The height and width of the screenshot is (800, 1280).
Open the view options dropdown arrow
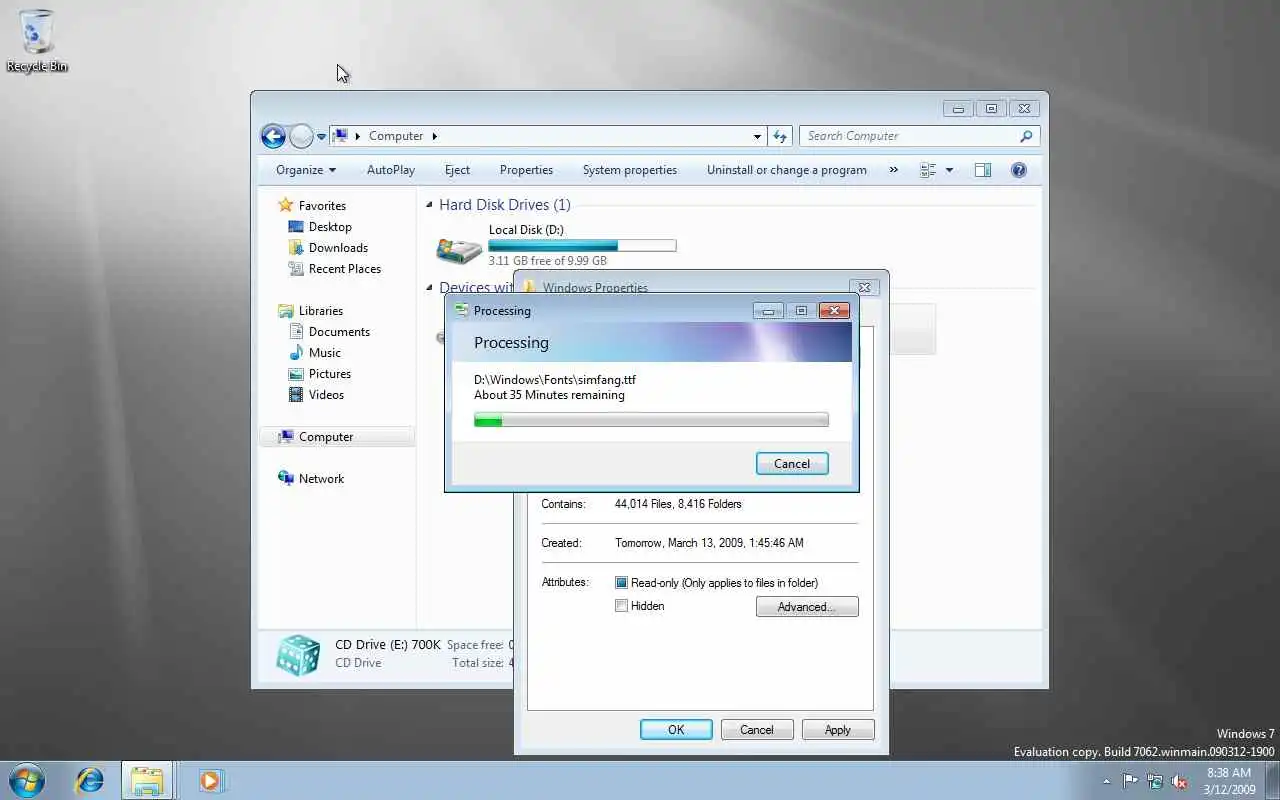[949, 170]
